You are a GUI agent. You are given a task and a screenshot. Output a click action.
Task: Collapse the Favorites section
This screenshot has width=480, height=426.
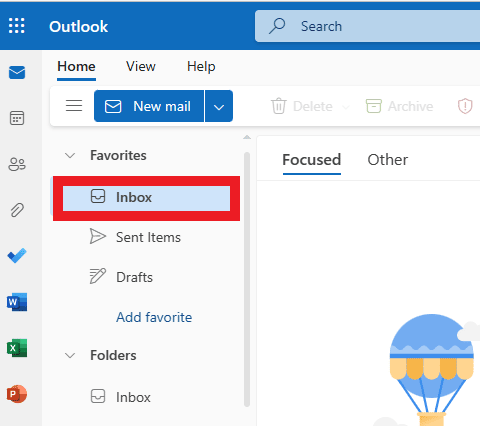pos(70,155)
